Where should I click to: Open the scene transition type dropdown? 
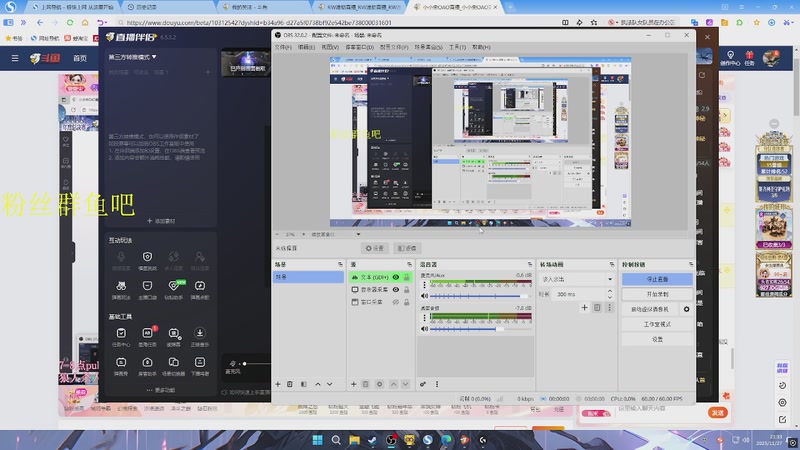(x=577, y=279)
